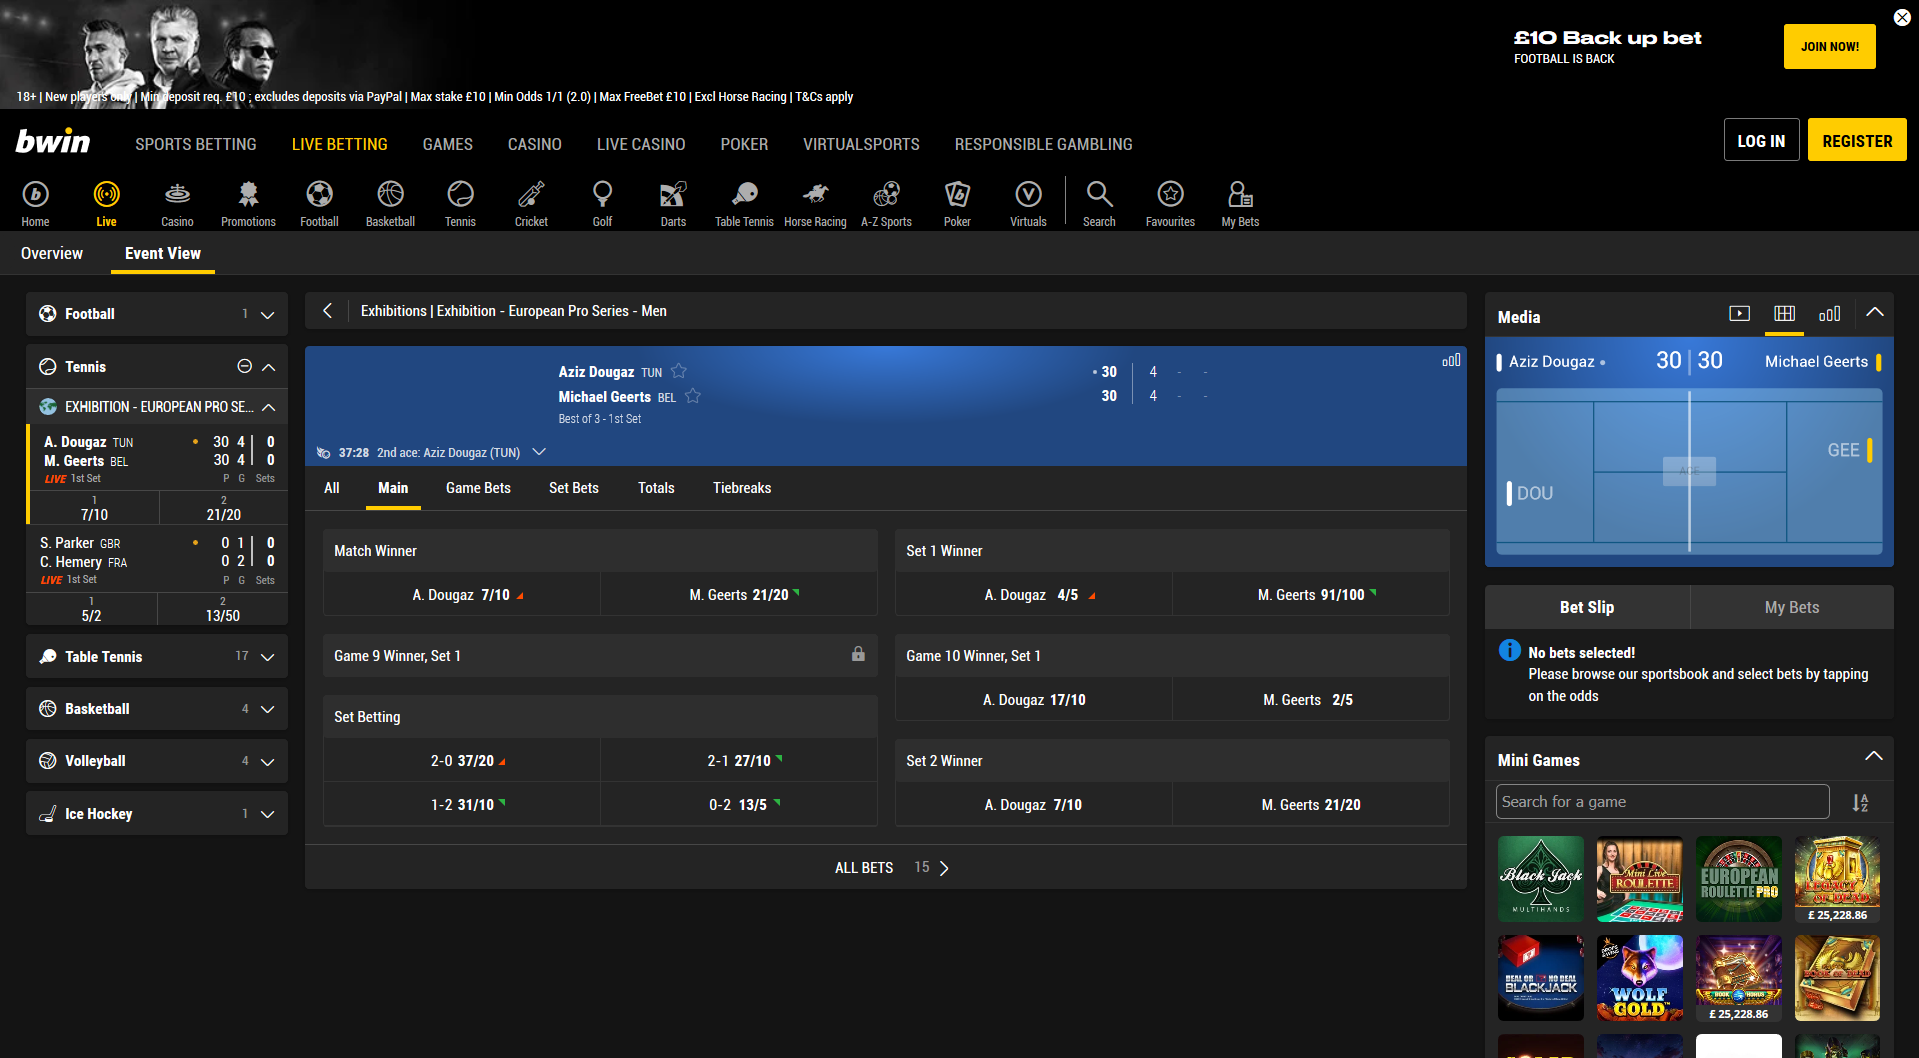This screenshot has width=1919, height=1058.
Task: Click the Log In button
Action: point(1761,140)
